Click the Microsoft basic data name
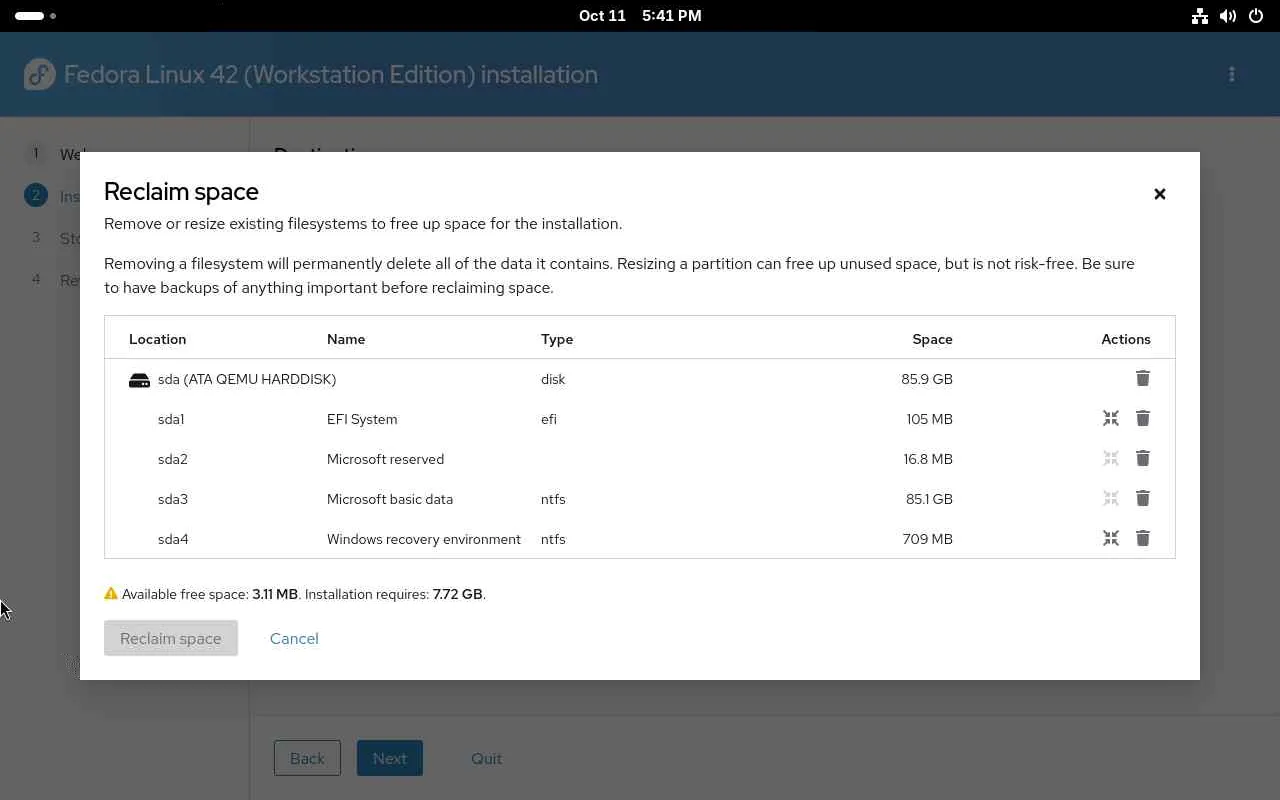The image size is (1280, 800). [x=390, y=499]
